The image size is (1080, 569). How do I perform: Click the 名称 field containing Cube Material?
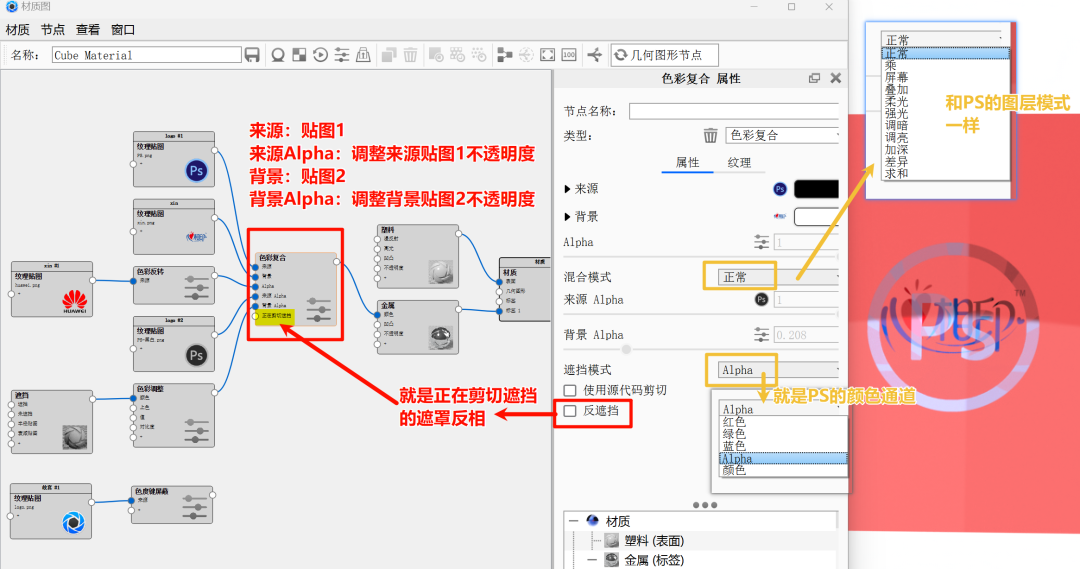(147, 55)
